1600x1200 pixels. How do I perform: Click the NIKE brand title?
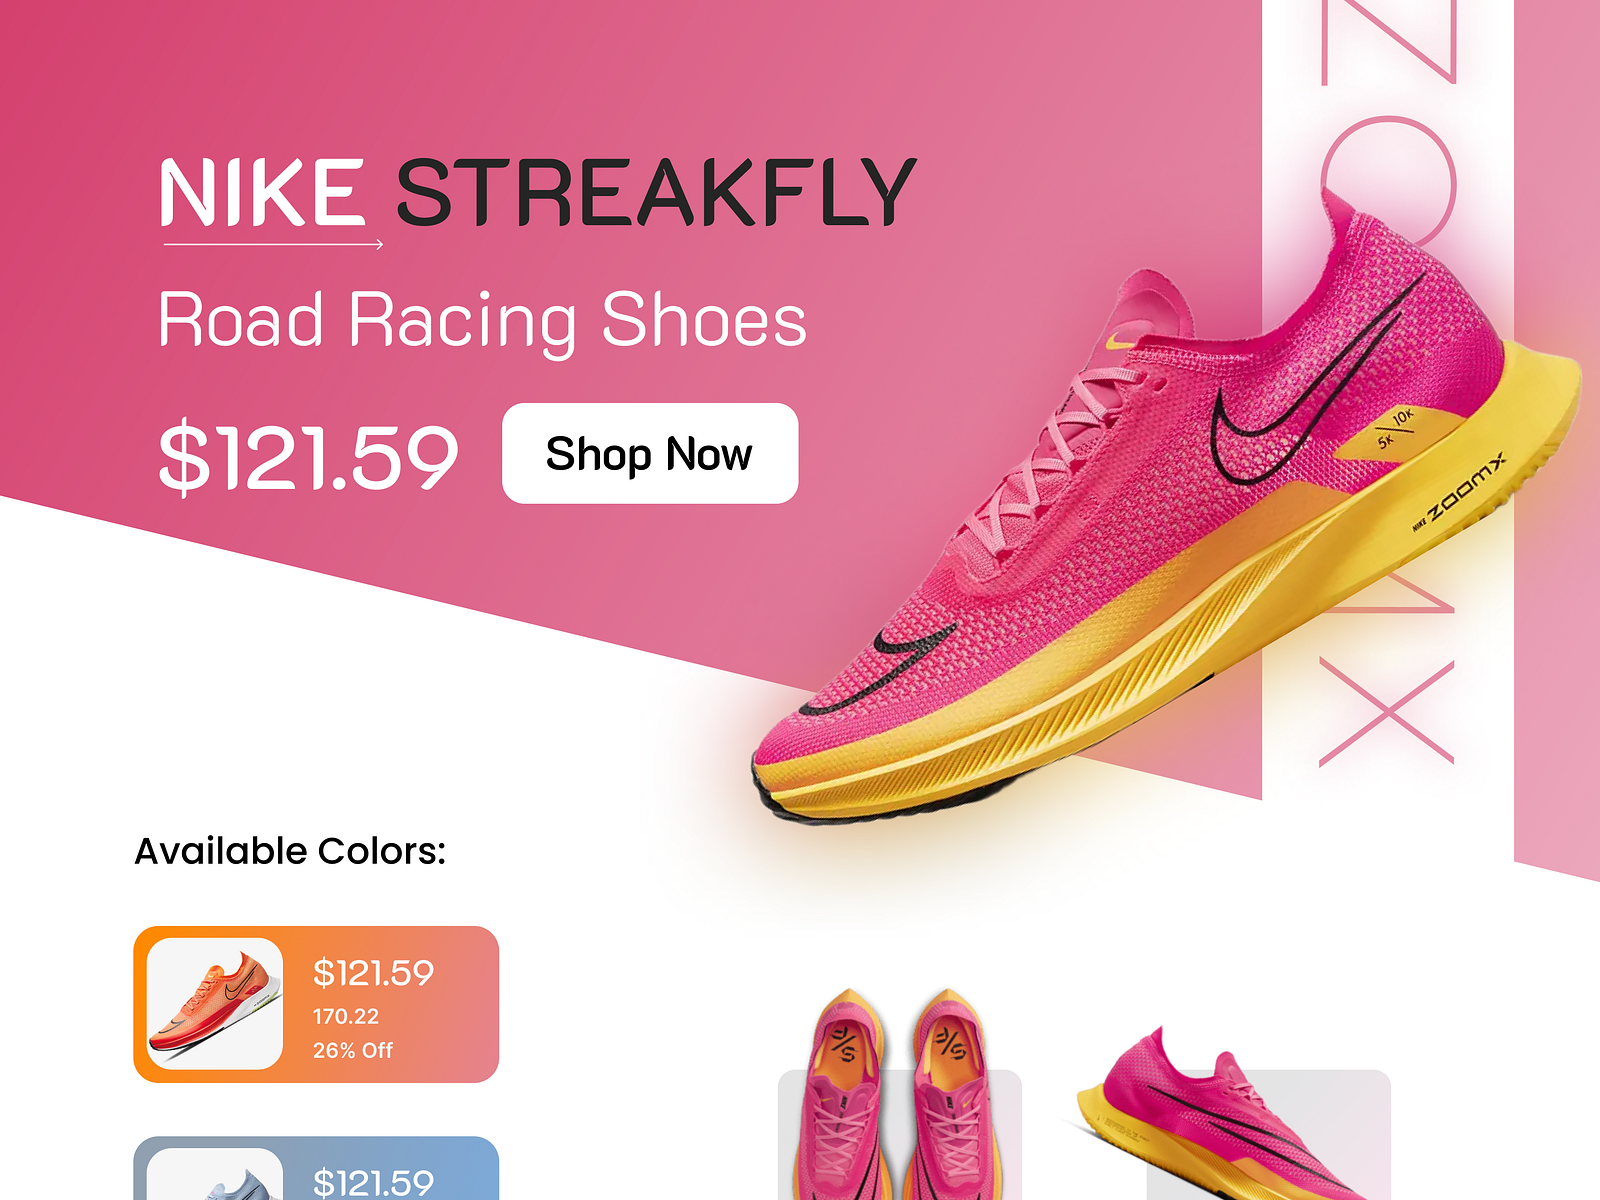(x=262, y=192)
